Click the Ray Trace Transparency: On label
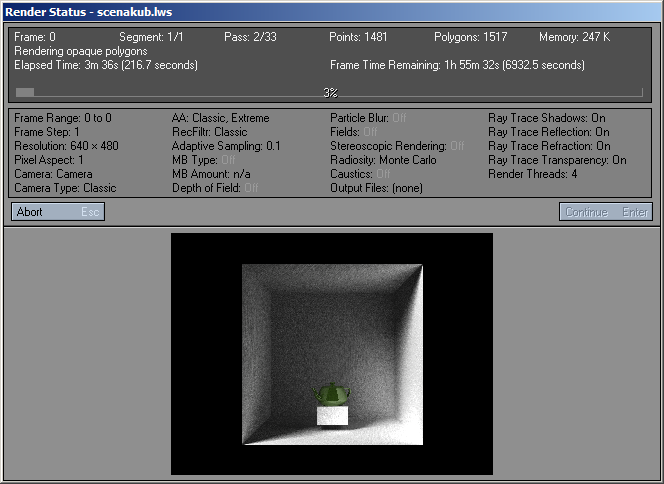 [557, 160]
